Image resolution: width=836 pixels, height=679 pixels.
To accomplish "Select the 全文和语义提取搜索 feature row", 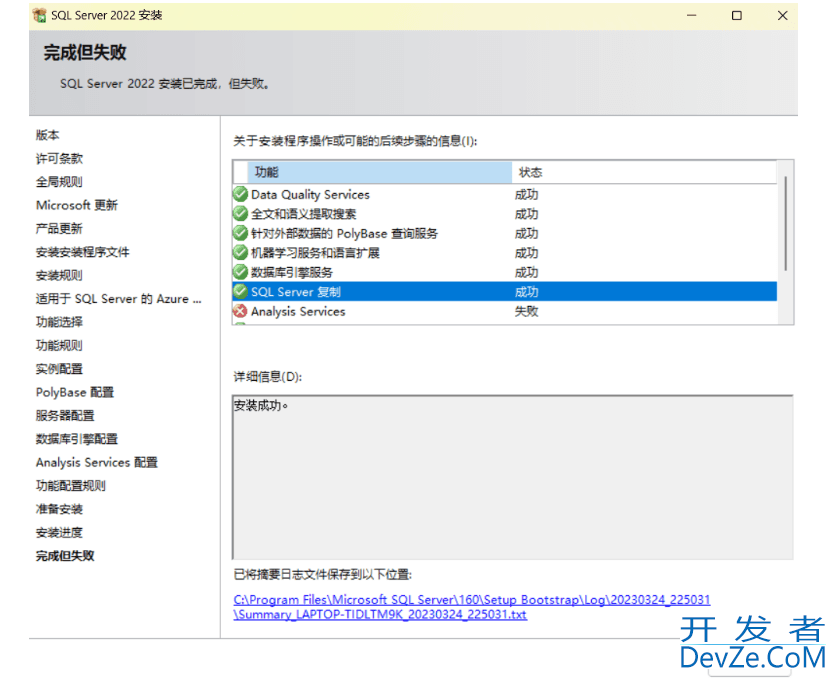I will pos(504,214).
